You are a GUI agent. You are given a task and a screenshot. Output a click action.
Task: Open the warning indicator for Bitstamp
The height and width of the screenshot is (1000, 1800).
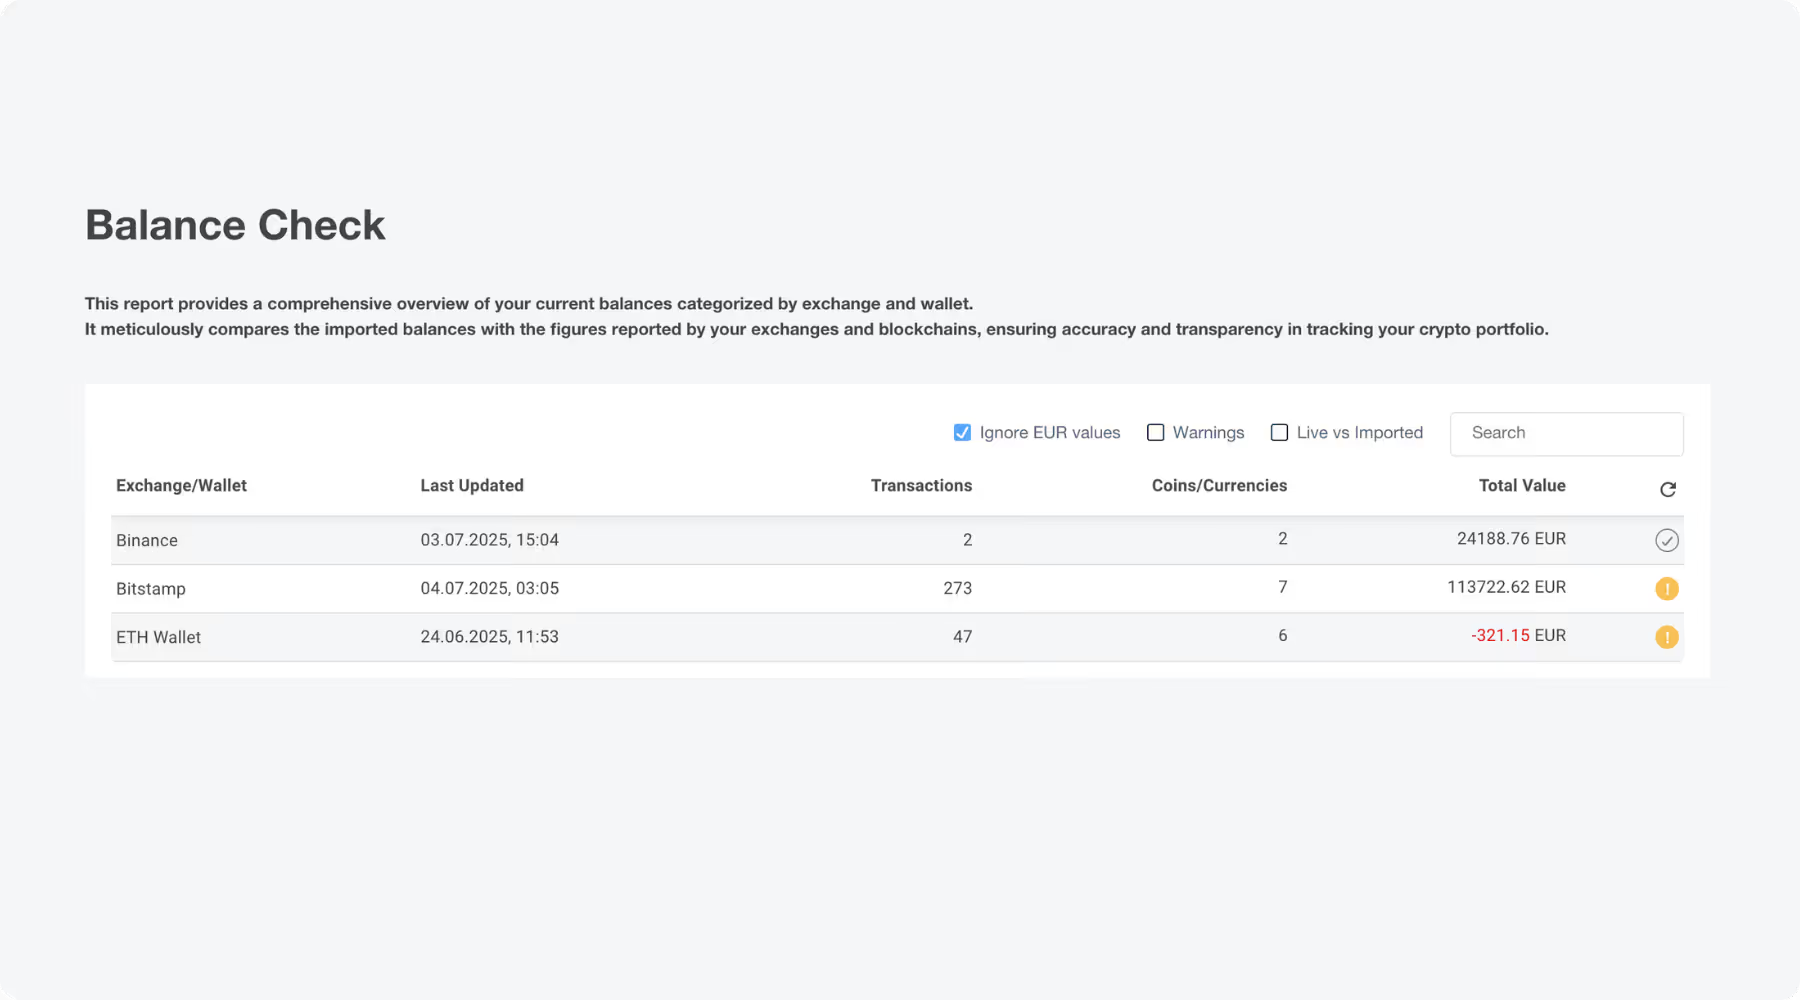point(1666,588)
